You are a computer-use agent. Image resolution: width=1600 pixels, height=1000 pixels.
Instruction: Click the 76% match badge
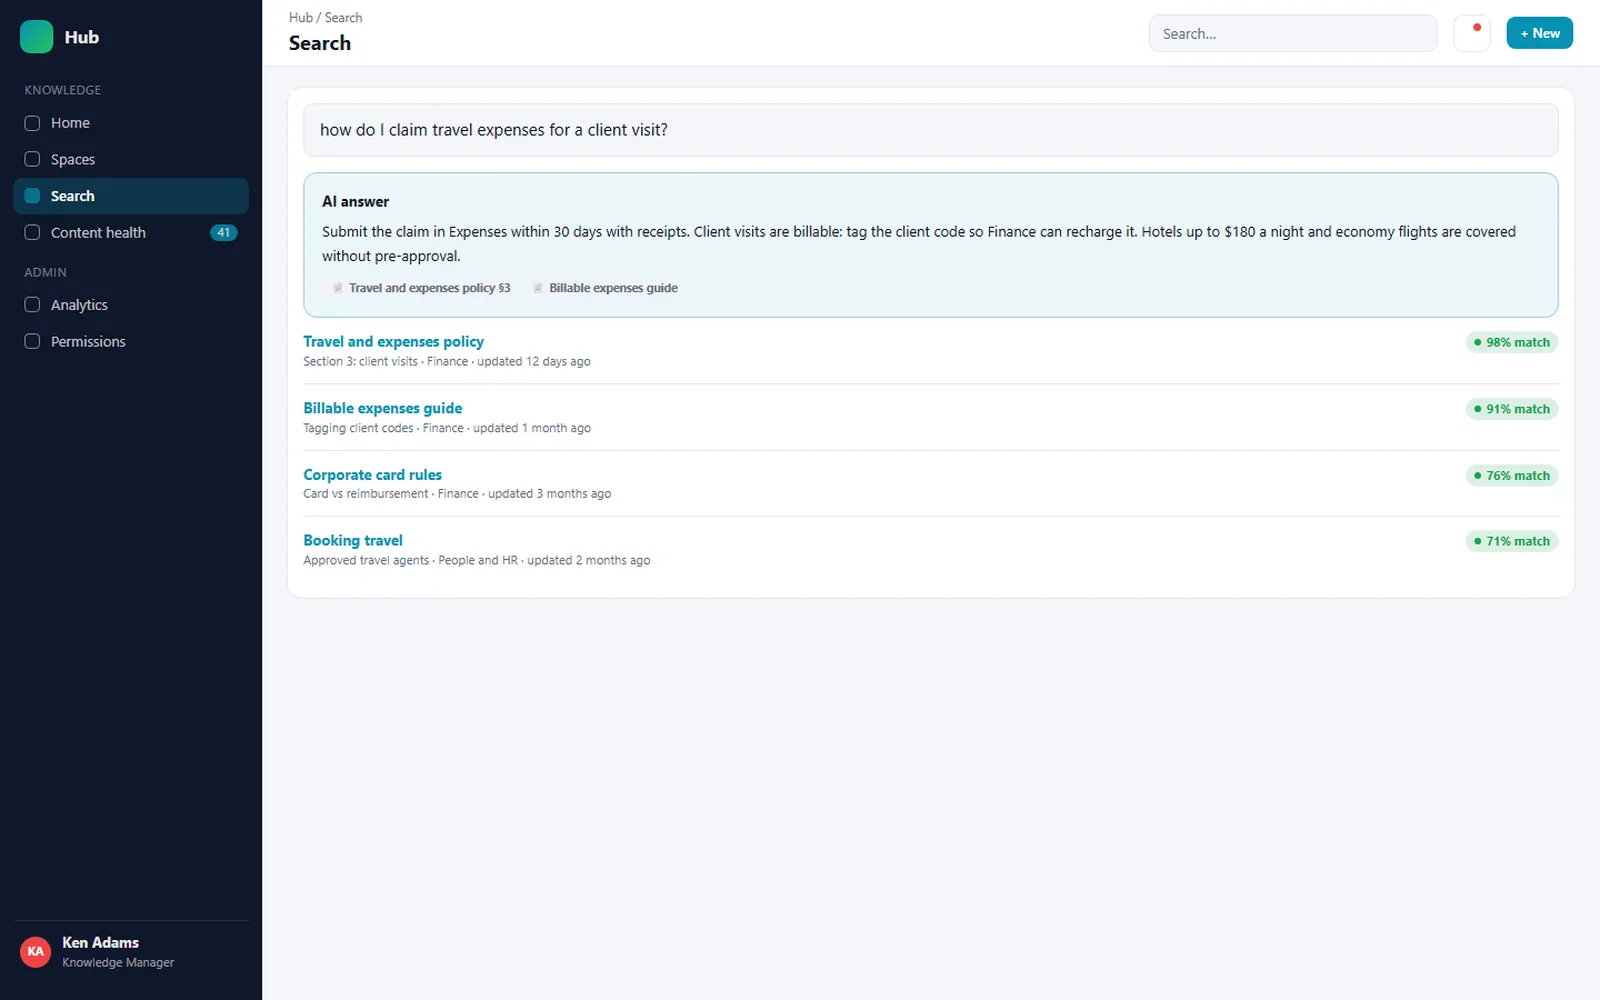pyautogui.click(x=1512, y=476)
